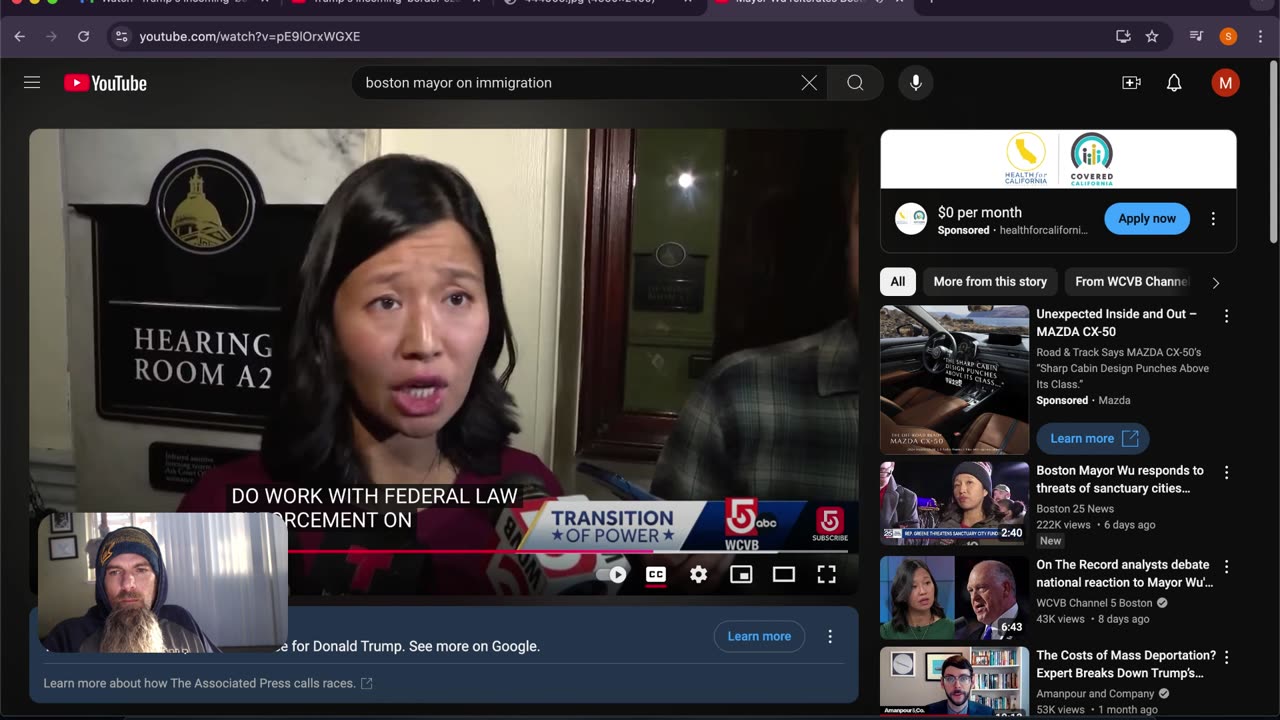Image resolution: width=1280 pixels, height=720 pixels.
Task: Open the media control icon in browser toolbar
Action: (1196, 36)
